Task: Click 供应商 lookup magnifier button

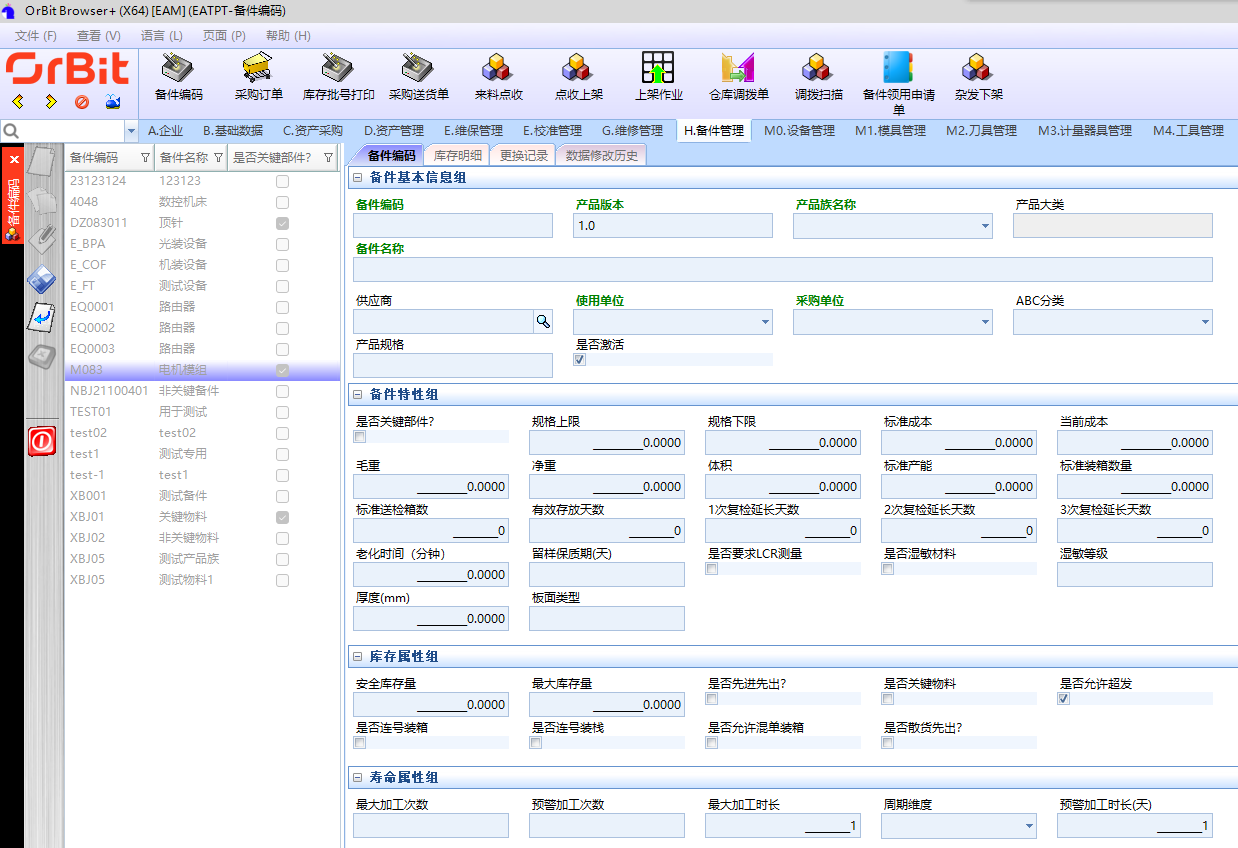Action: [x=543, y=321]
